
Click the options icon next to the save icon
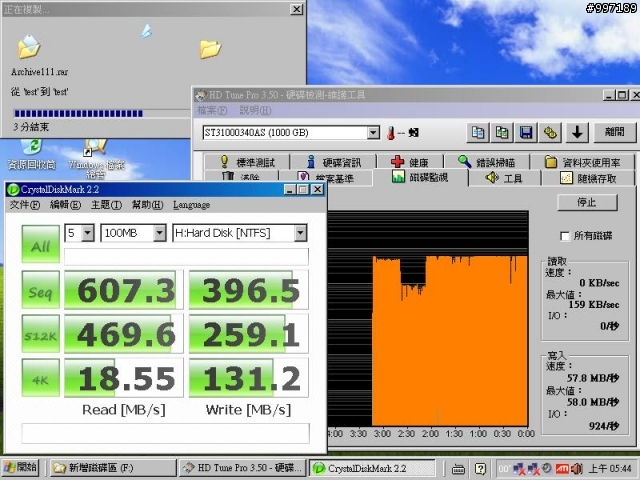point(550,132)
